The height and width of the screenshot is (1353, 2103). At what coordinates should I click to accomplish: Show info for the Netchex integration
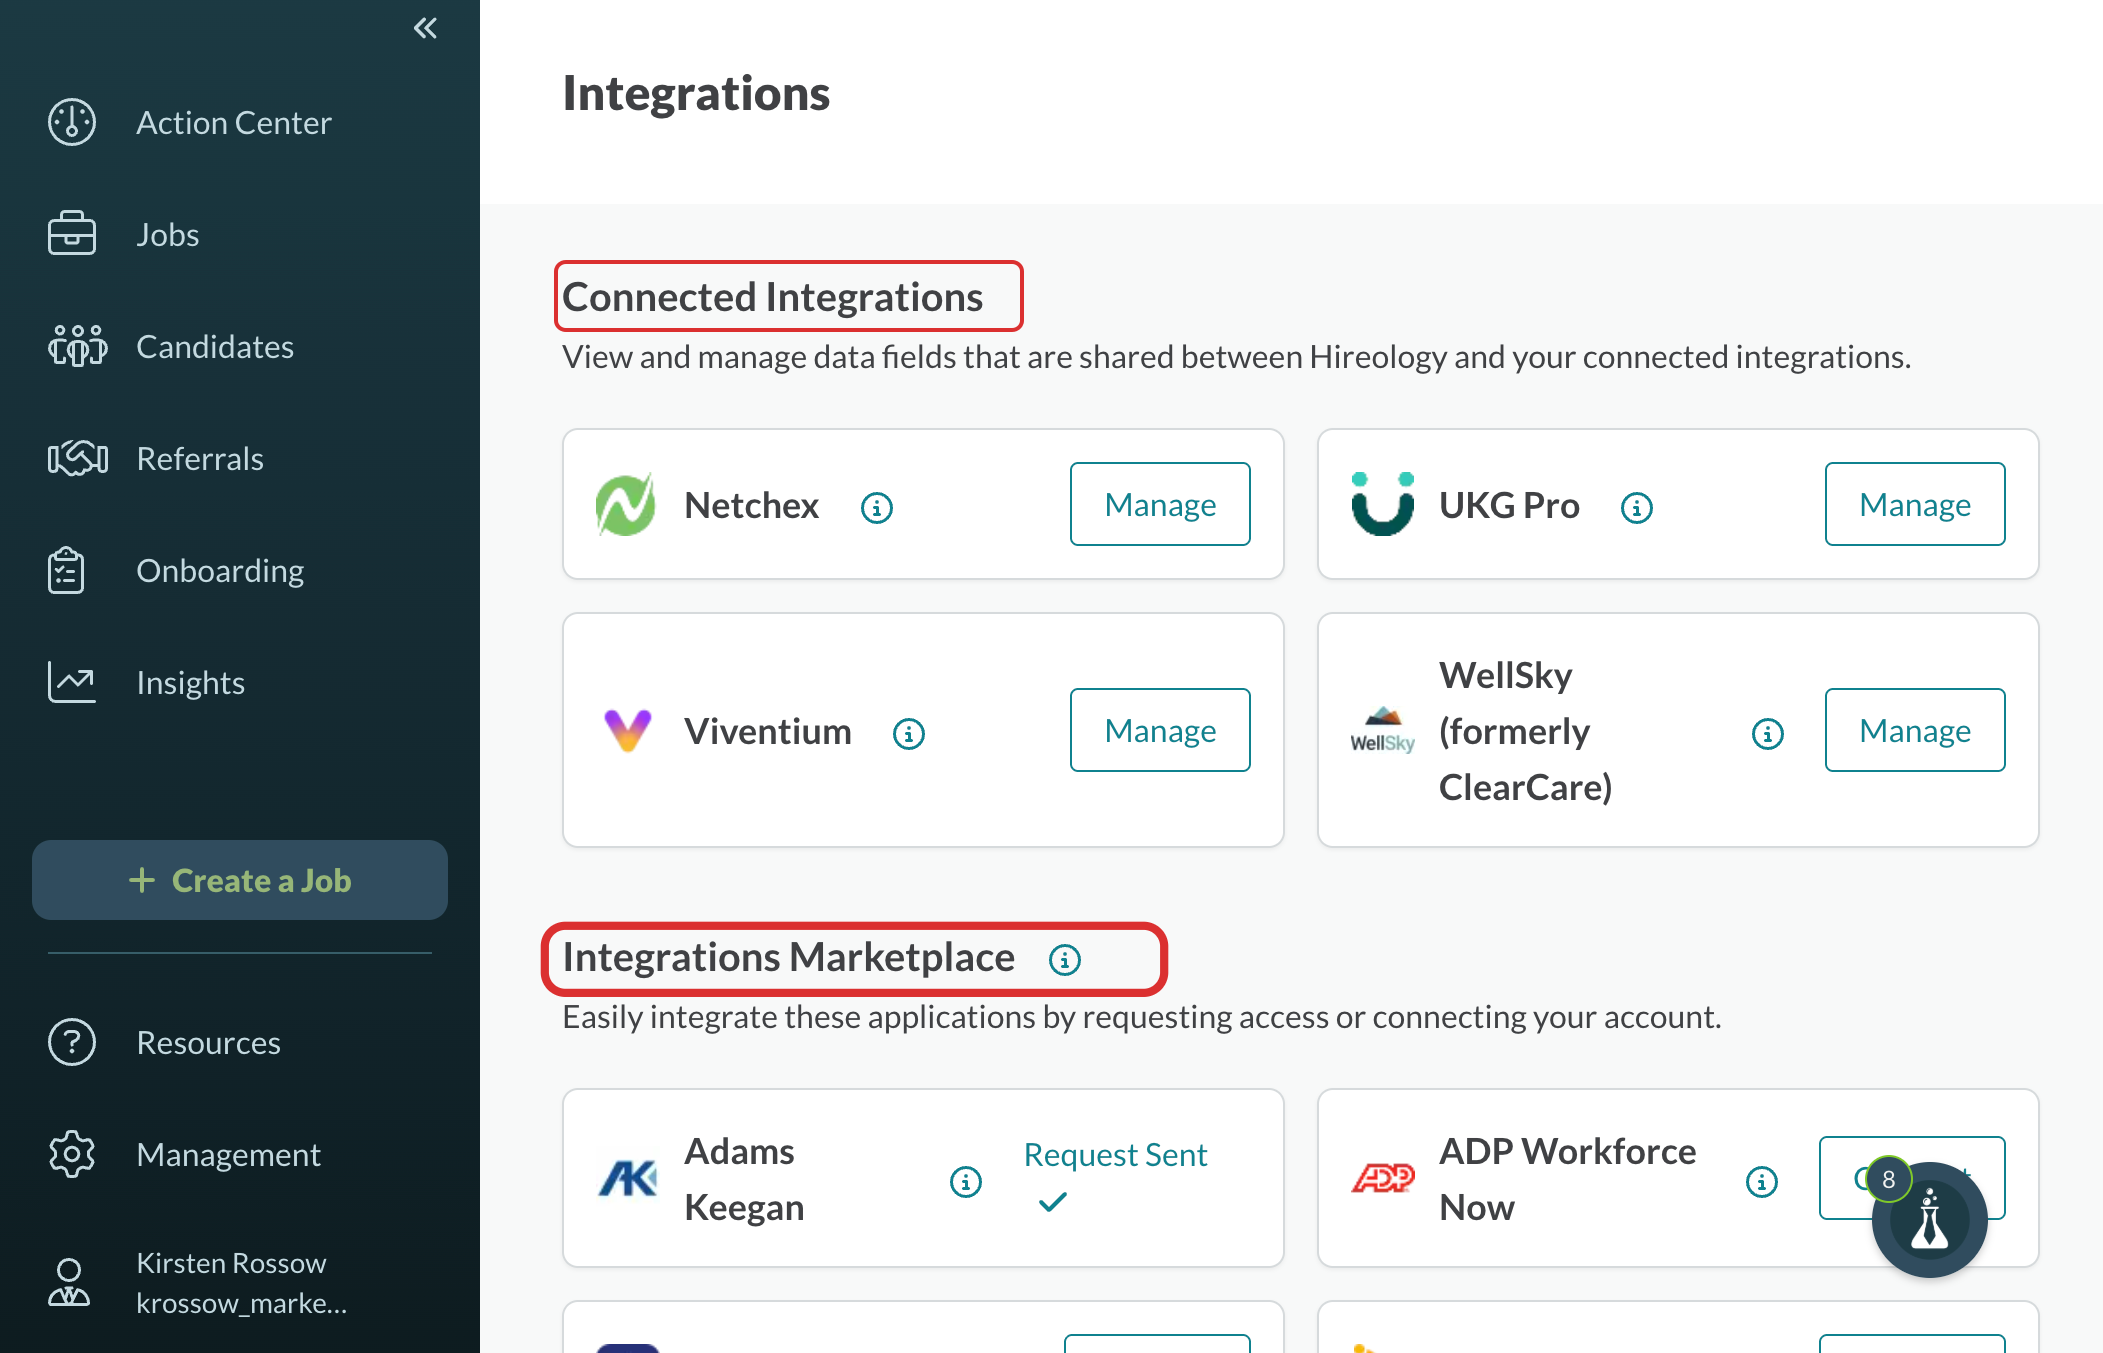tap(877, 508)
